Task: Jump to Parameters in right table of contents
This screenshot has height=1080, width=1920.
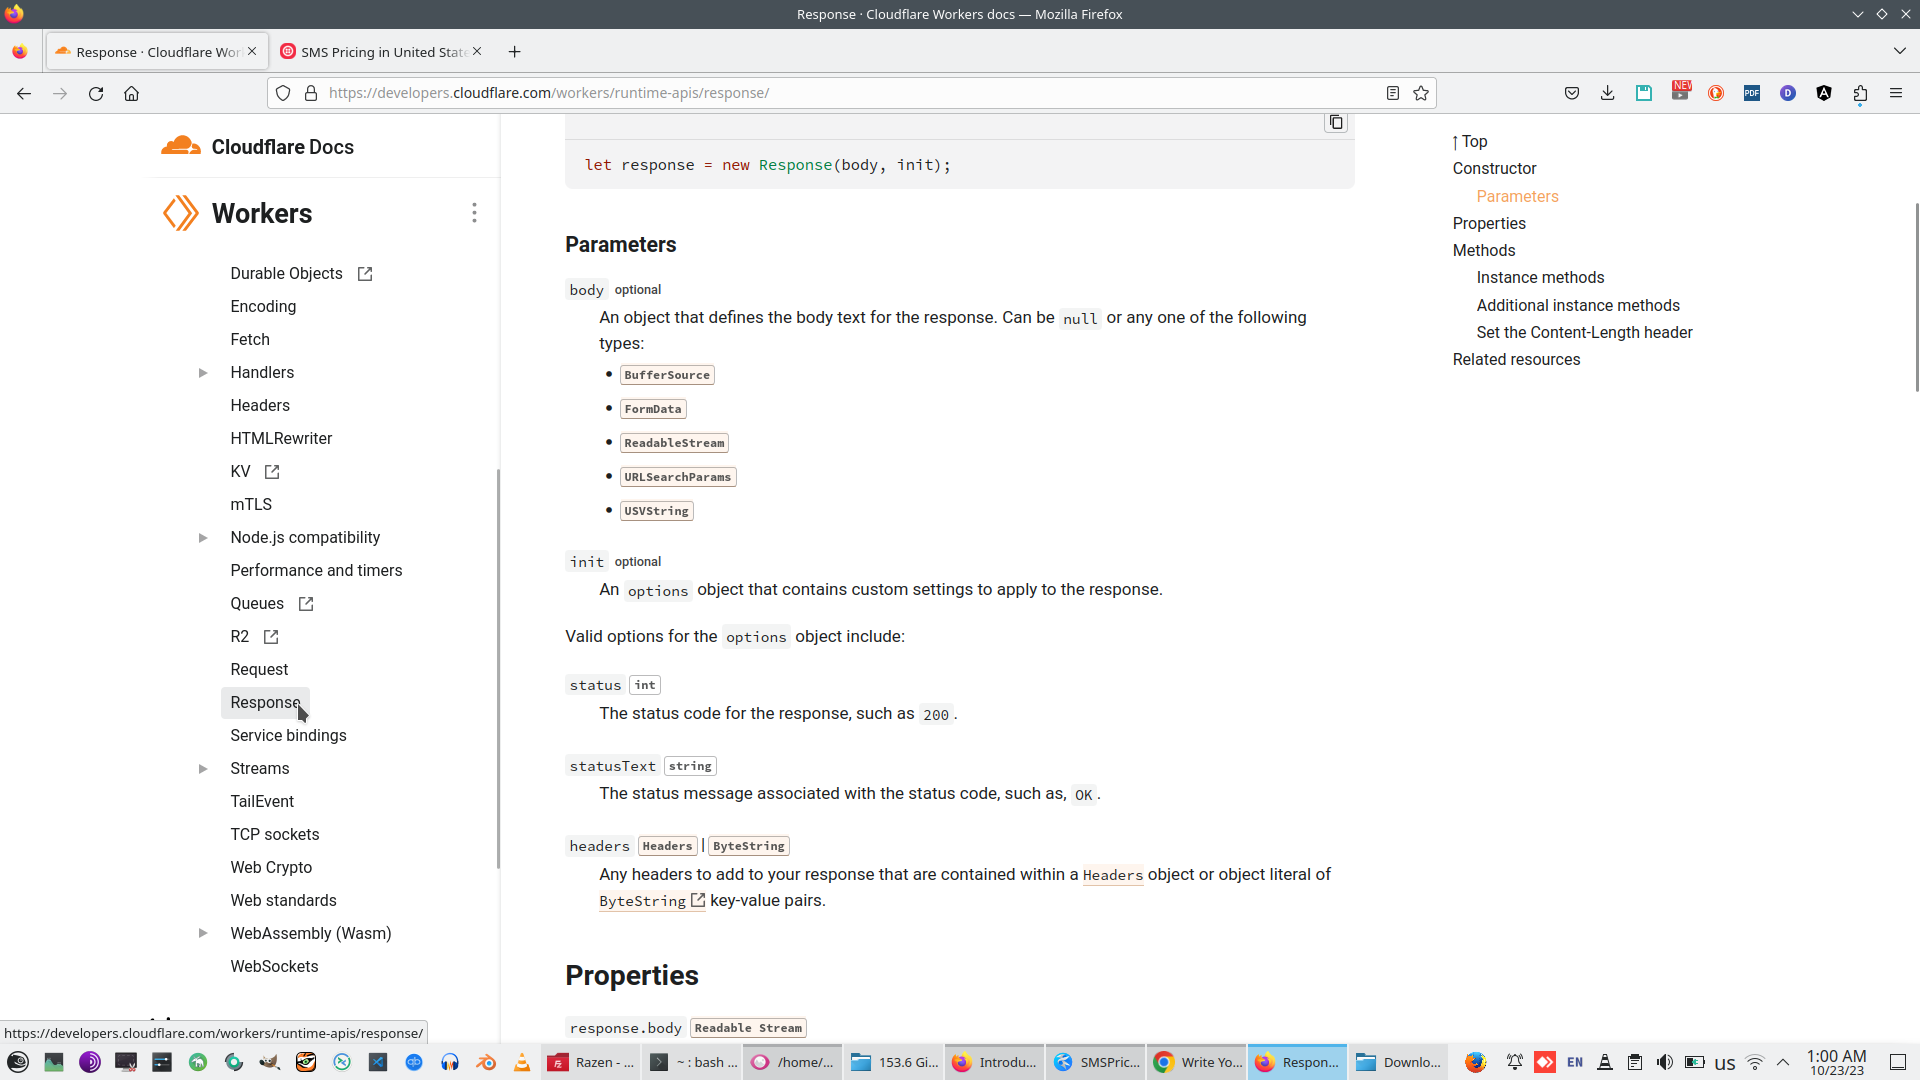Action: point(1517,196)
